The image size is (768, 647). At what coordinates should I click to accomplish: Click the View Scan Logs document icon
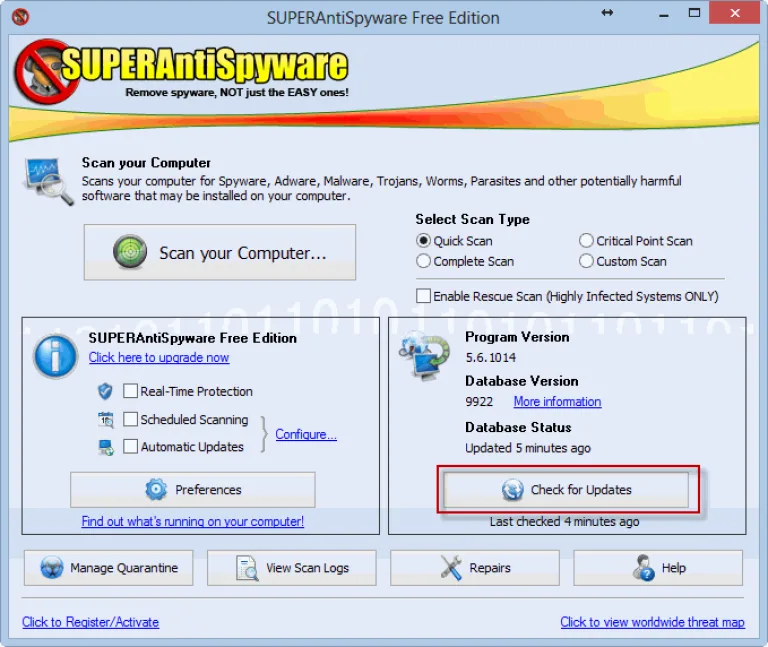[x=247, y=568]
